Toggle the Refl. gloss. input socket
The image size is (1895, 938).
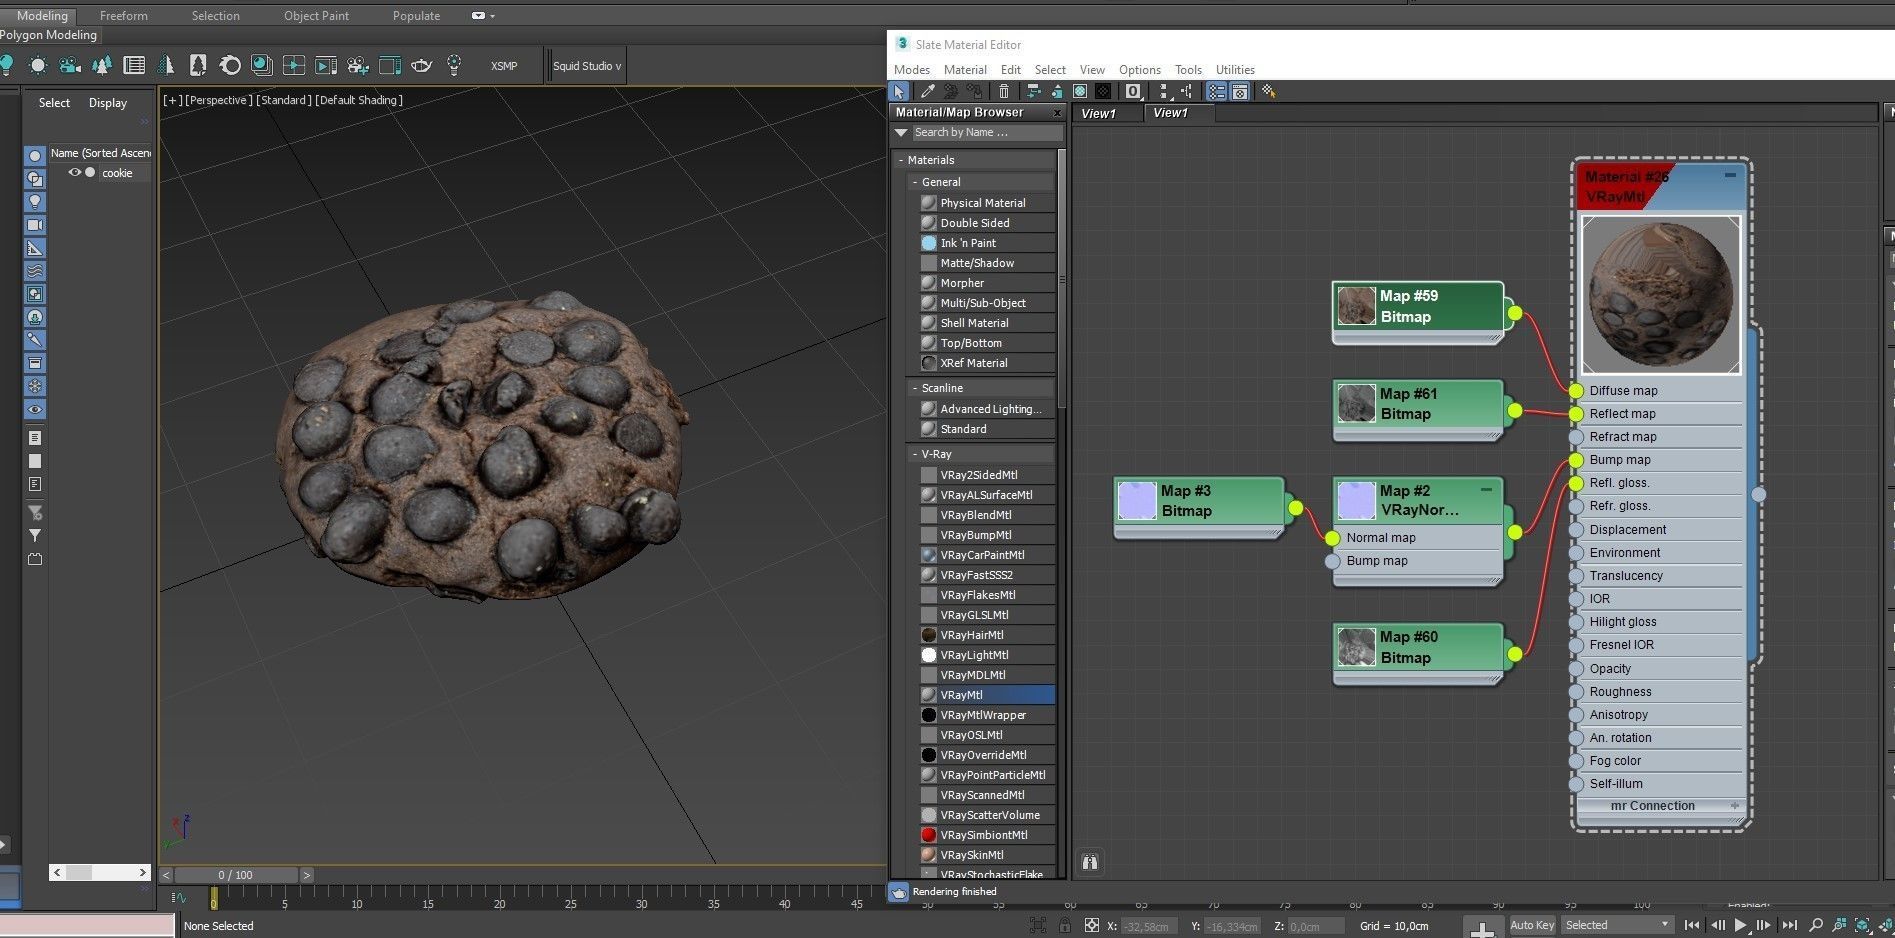tap(1576, 483)
